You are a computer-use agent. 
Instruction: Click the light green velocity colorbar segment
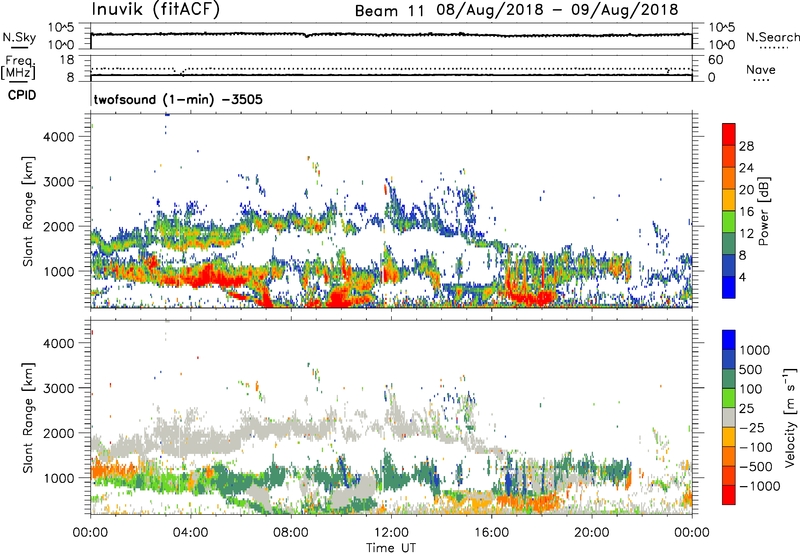click(x=729, y=398)
